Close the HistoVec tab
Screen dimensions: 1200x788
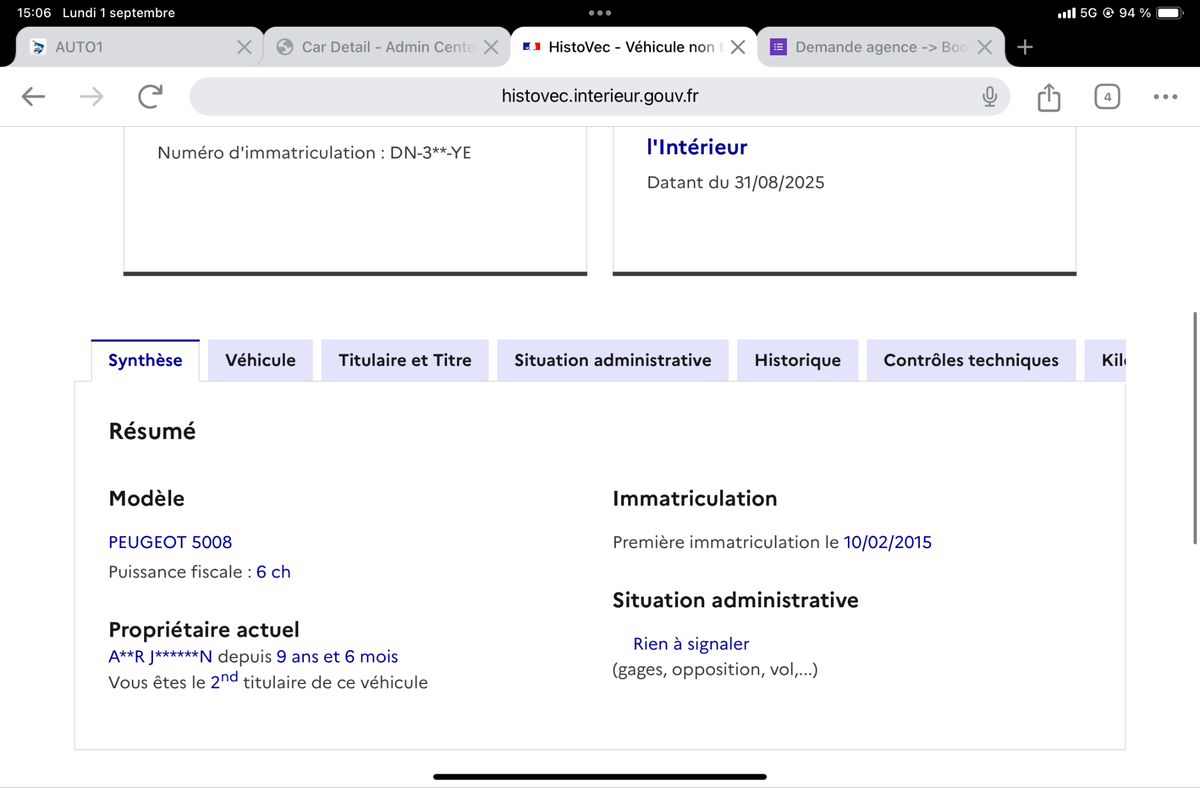(x=738, y=47)
